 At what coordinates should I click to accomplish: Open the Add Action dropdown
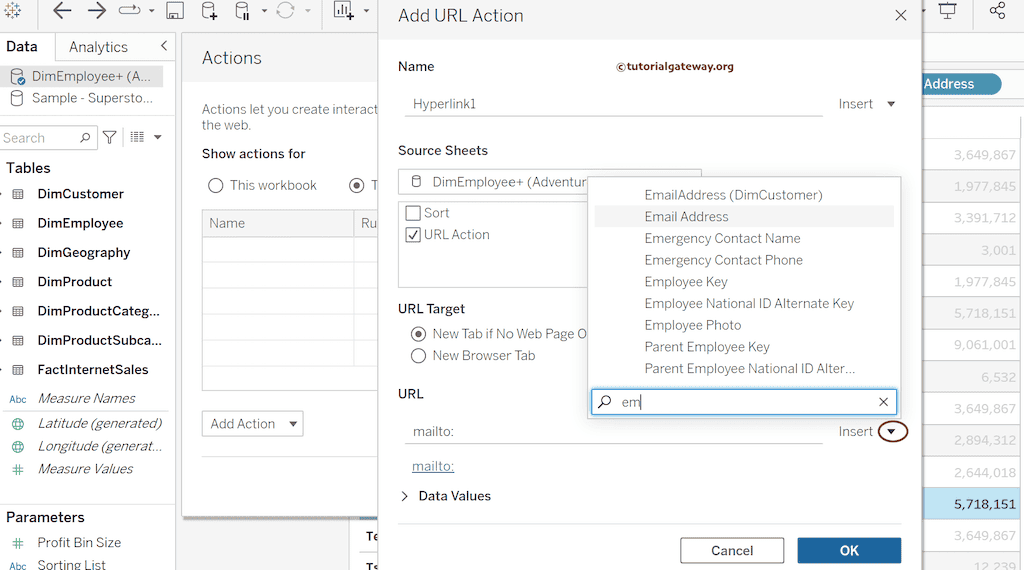coord(252,424)
